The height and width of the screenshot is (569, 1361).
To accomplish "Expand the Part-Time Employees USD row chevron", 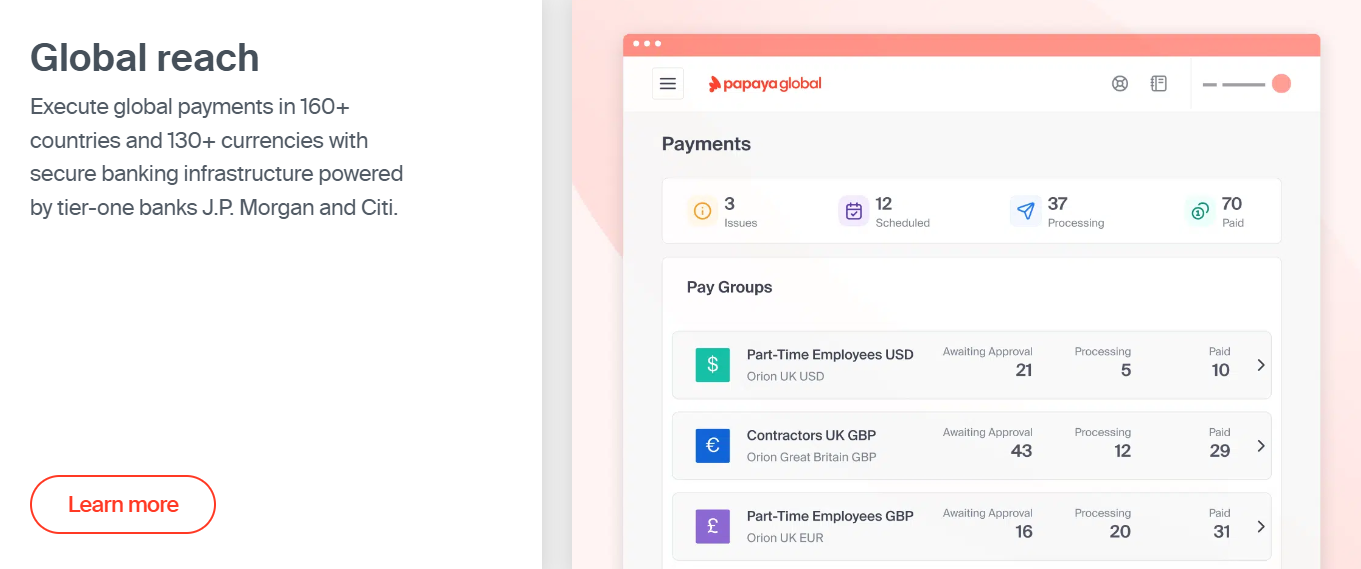I will click(x=1261, y=365).
